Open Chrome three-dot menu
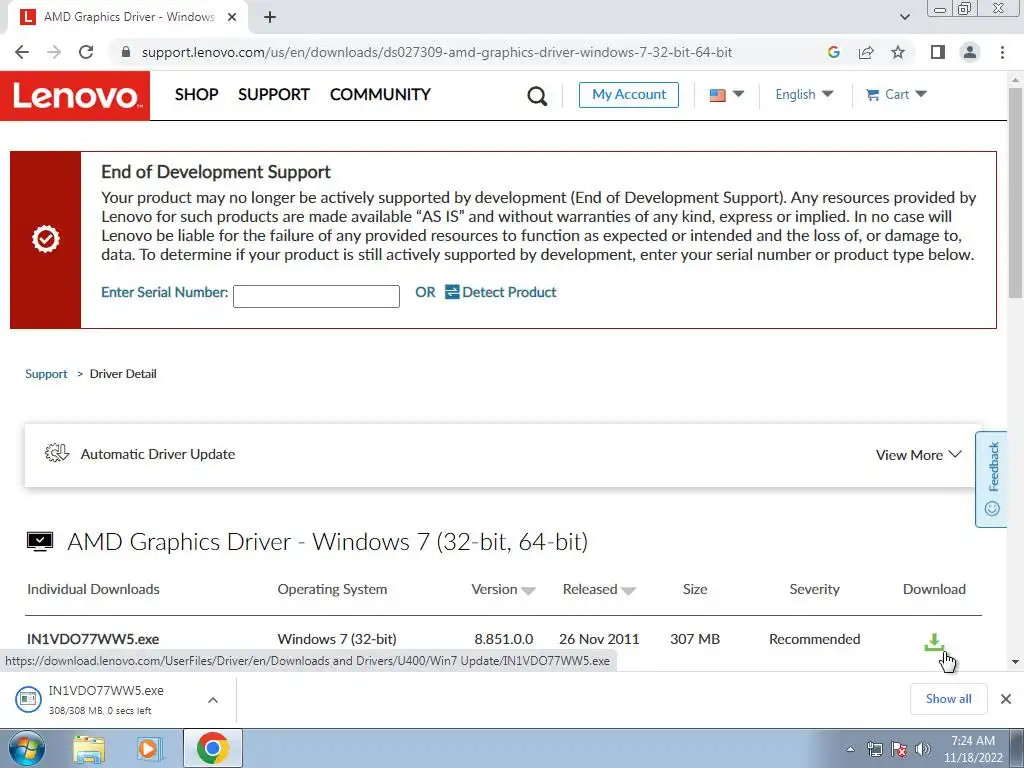 (x=1002, y=52)
